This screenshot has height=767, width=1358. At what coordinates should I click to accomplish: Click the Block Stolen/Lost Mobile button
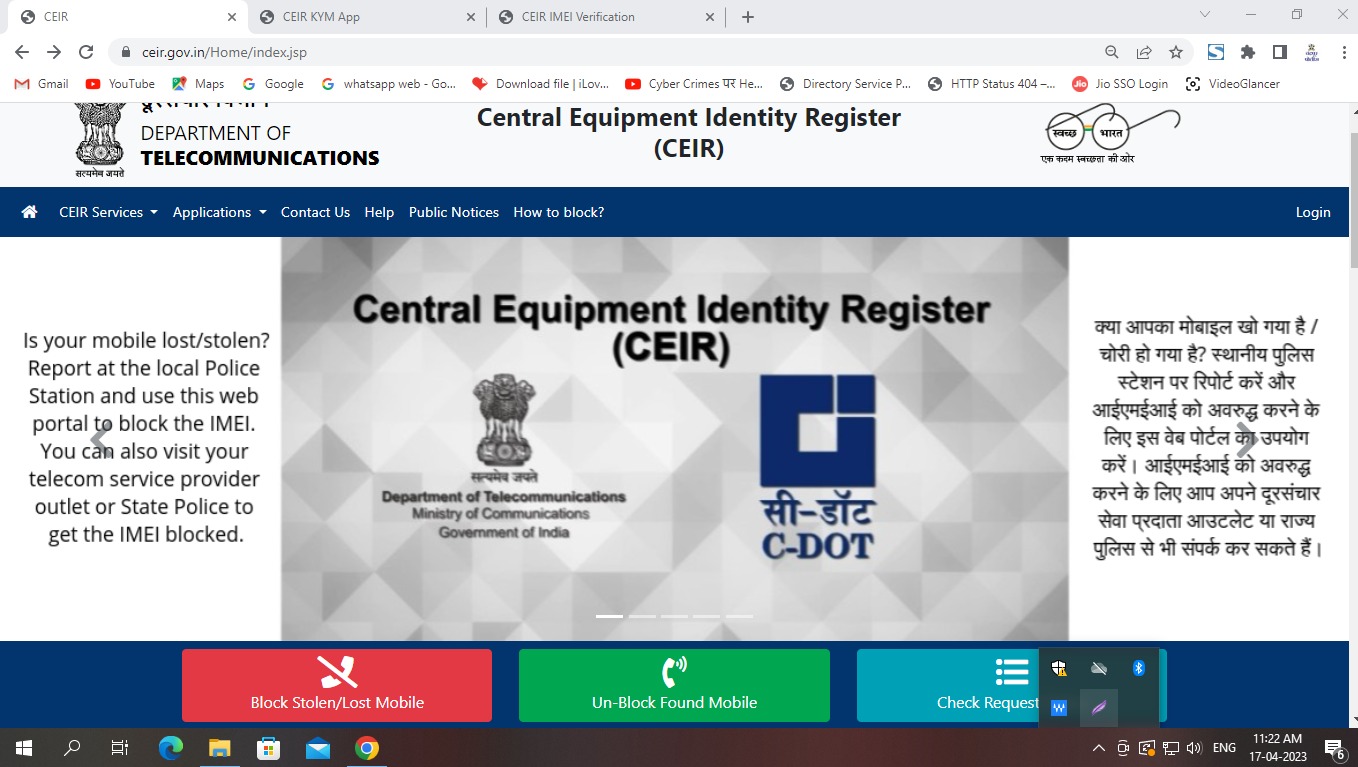(x=337, y=685)
